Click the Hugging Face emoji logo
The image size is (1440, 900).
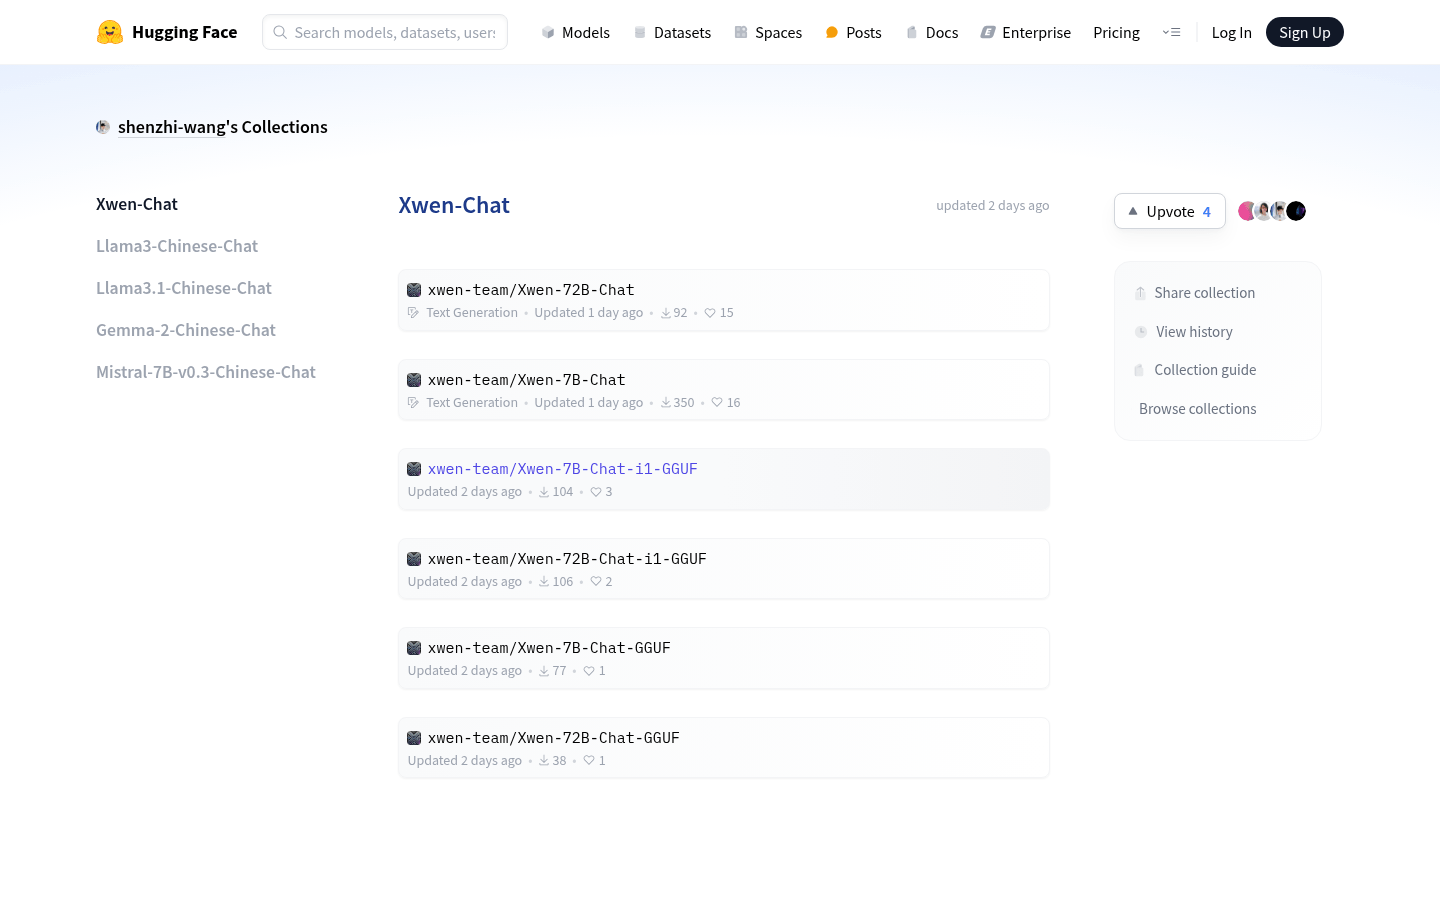111,31
